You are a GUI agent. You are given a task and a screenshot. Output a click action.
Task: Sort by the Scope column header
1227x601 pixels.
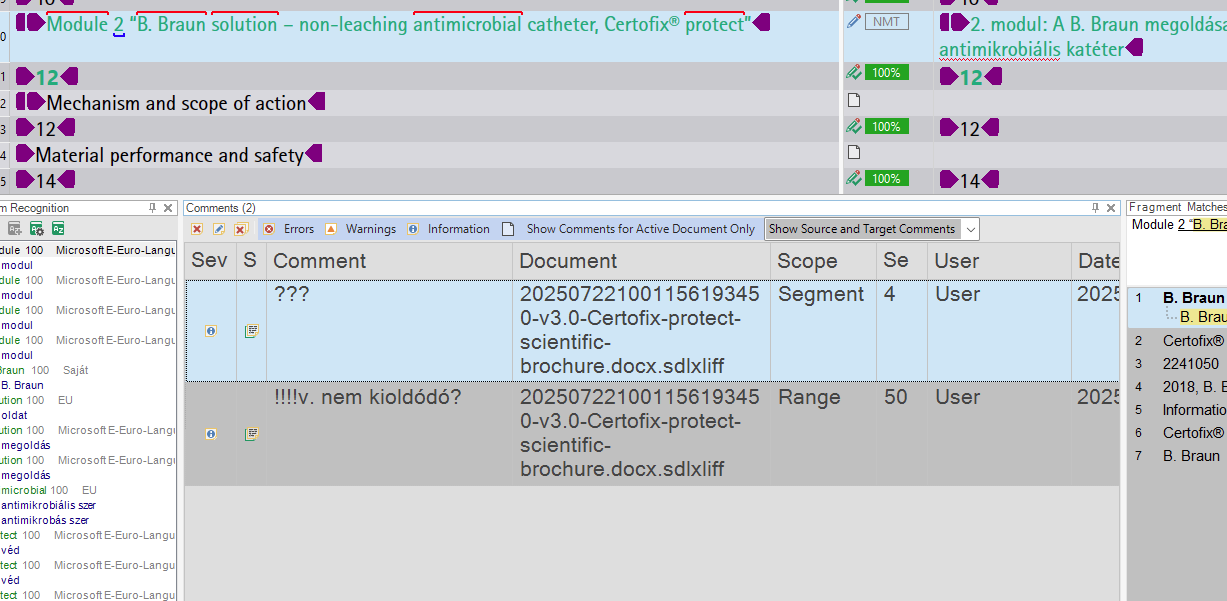(824, 261)
